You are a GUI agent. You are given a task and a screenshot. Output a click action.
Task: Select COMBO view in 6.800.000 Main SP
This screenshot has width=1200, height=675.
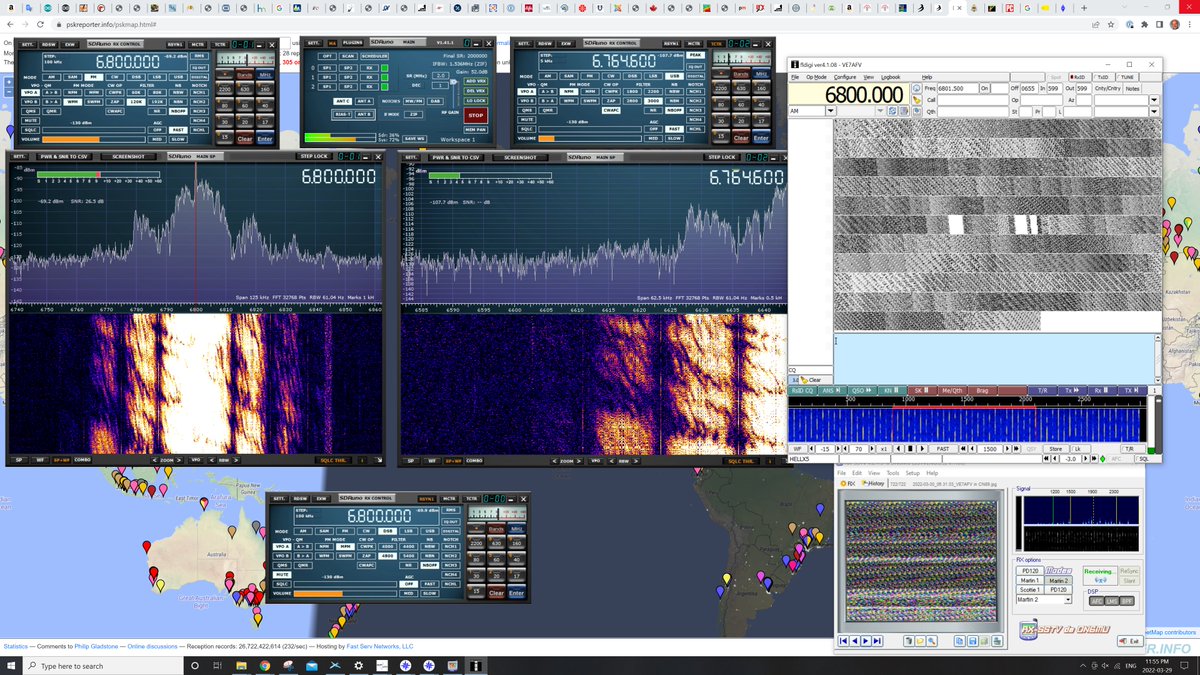coord(82,460)
